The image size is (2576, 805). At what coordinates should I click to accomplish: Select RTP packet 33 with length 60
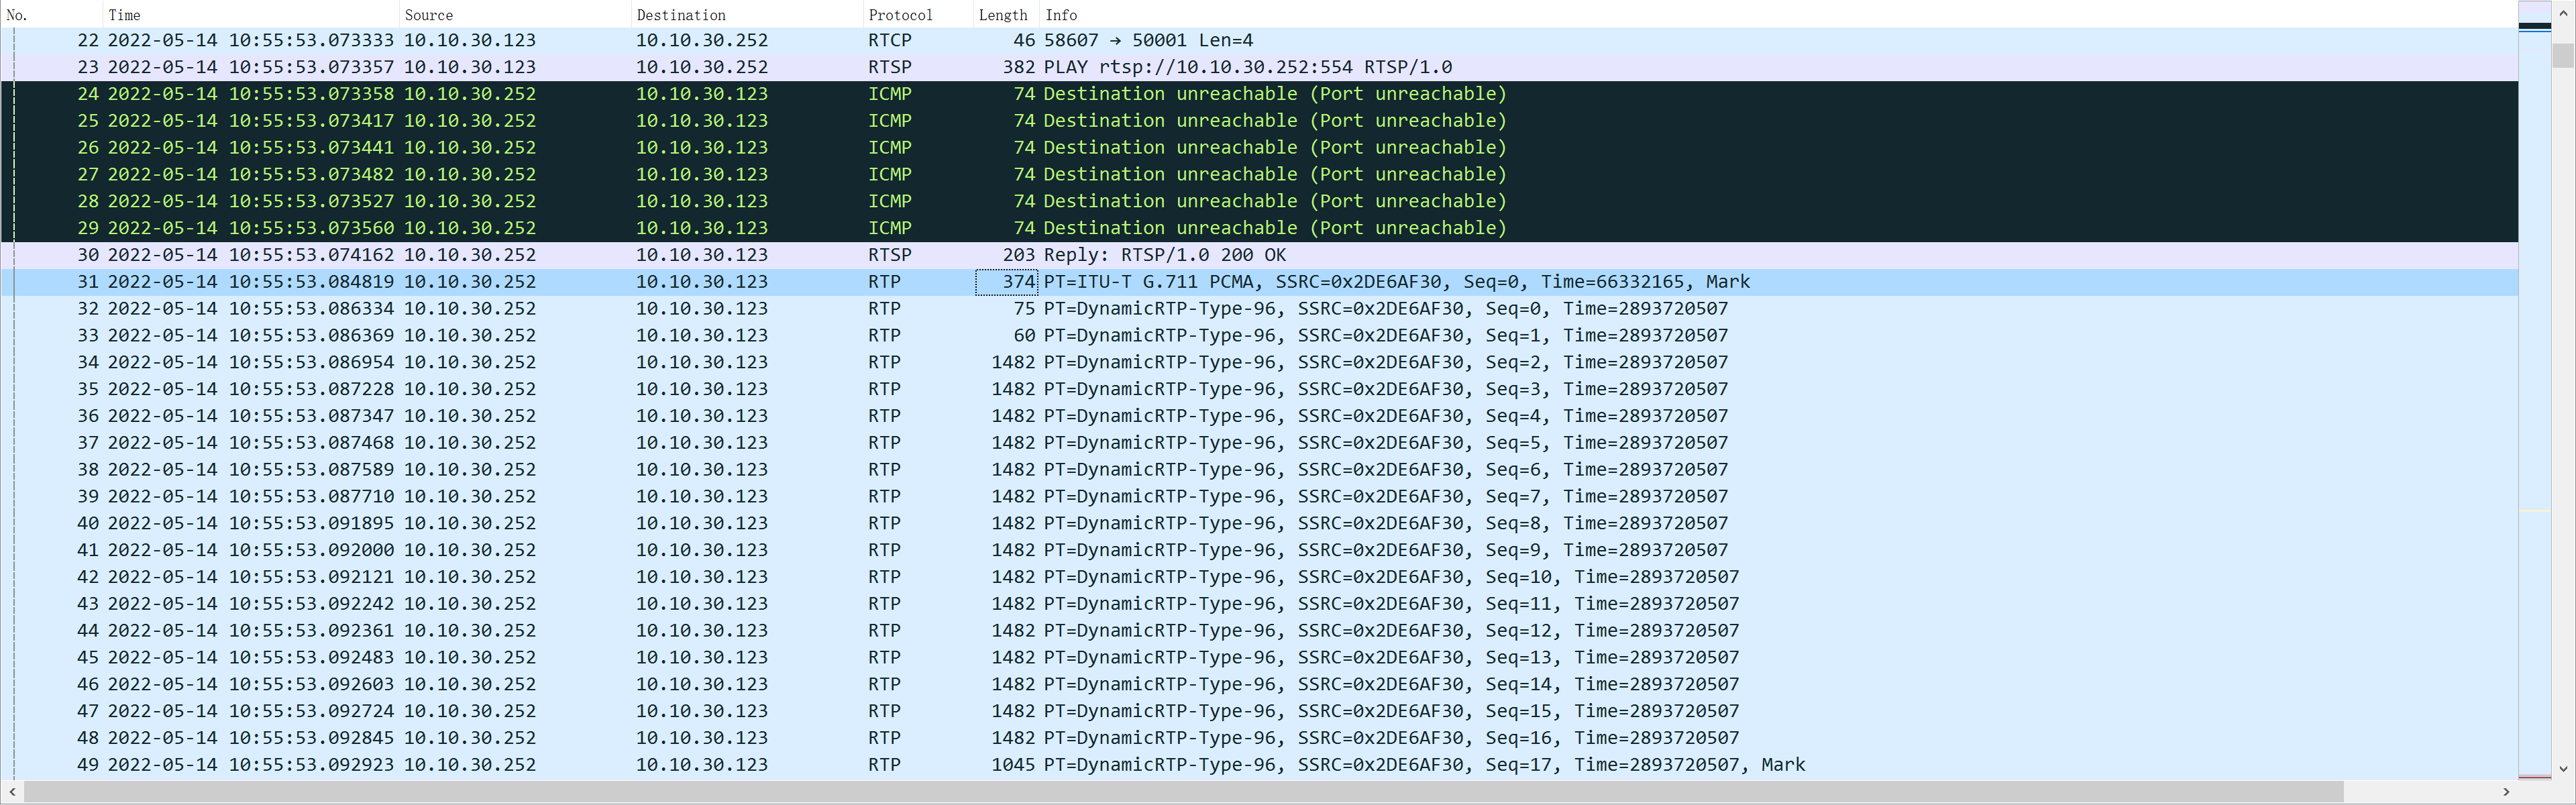1259,335
